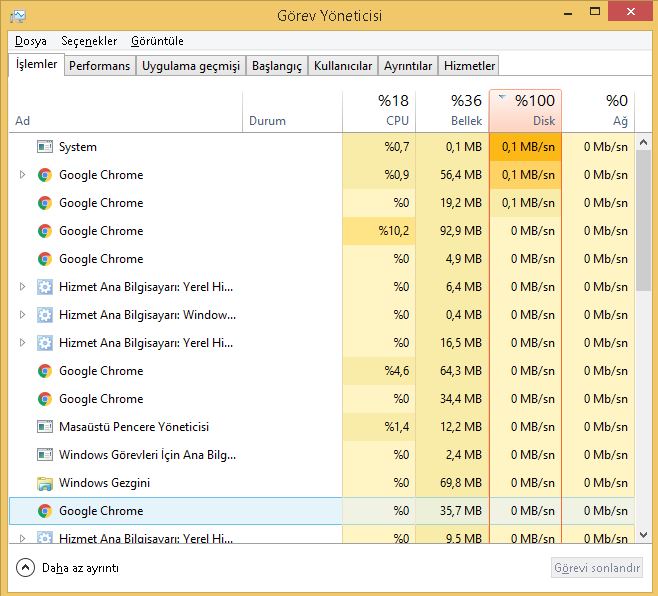Click the %0,7 CPU value cell
Viewport: 658px width, 596px height.
(379, 147)
